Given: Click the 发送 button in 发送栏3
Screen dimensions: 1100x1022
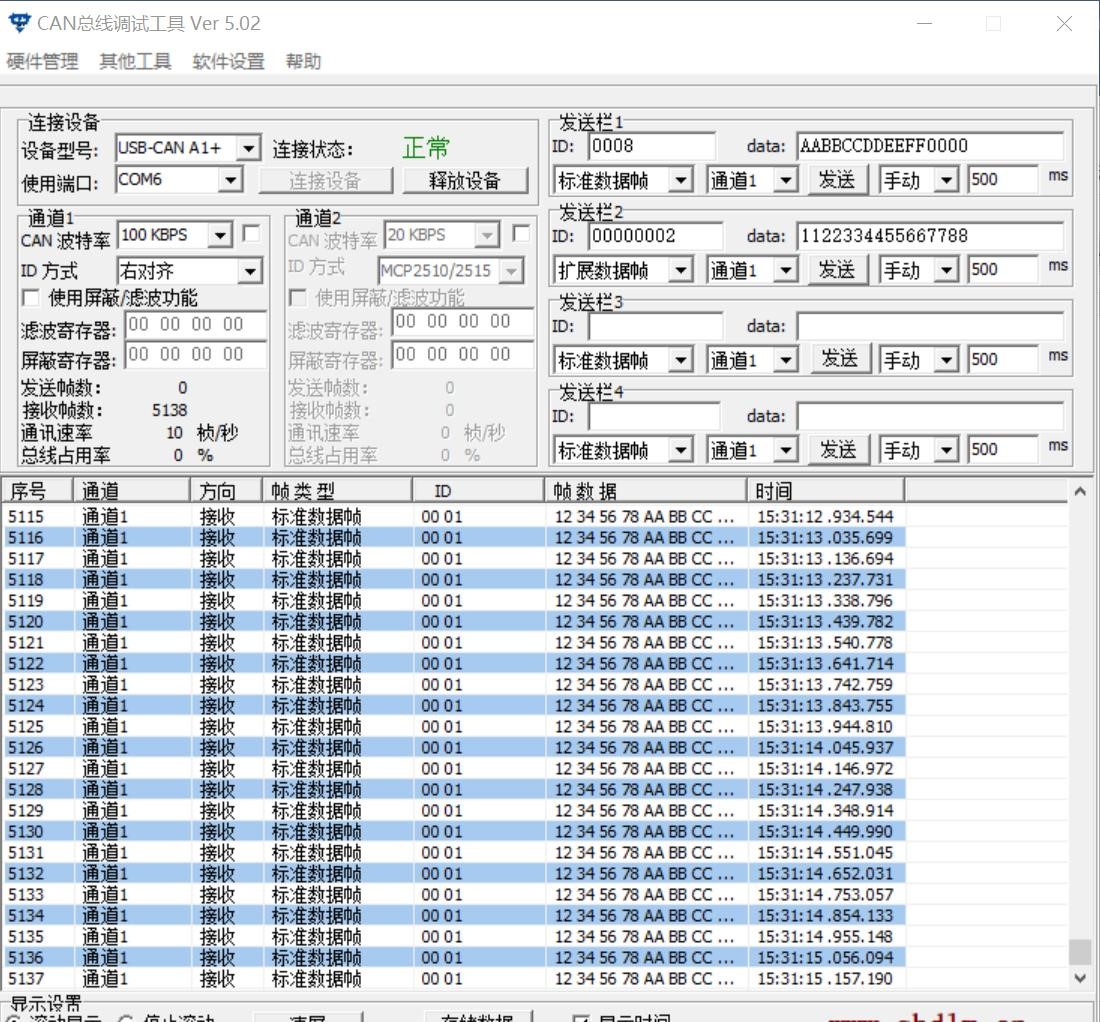Looking at the screenshot, I should 840,359.
